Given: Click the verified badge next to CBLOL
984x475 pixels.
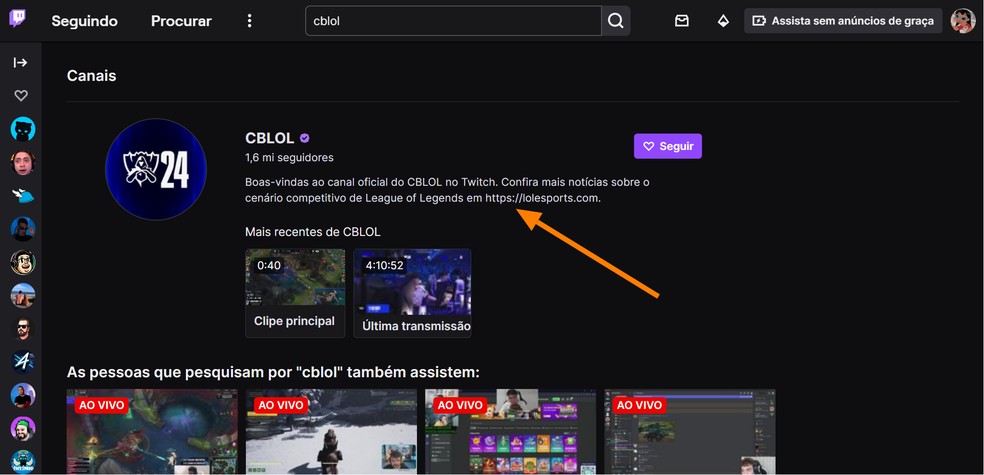Looking at the screenshot, I should point(304,138).
